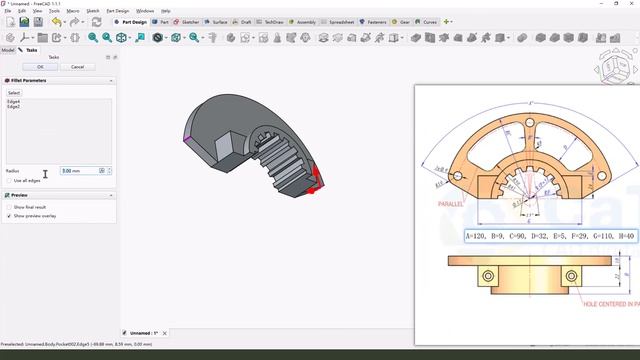
Task: Expand the isometric view dropdown arrow
Action: (x=129, y=38)
